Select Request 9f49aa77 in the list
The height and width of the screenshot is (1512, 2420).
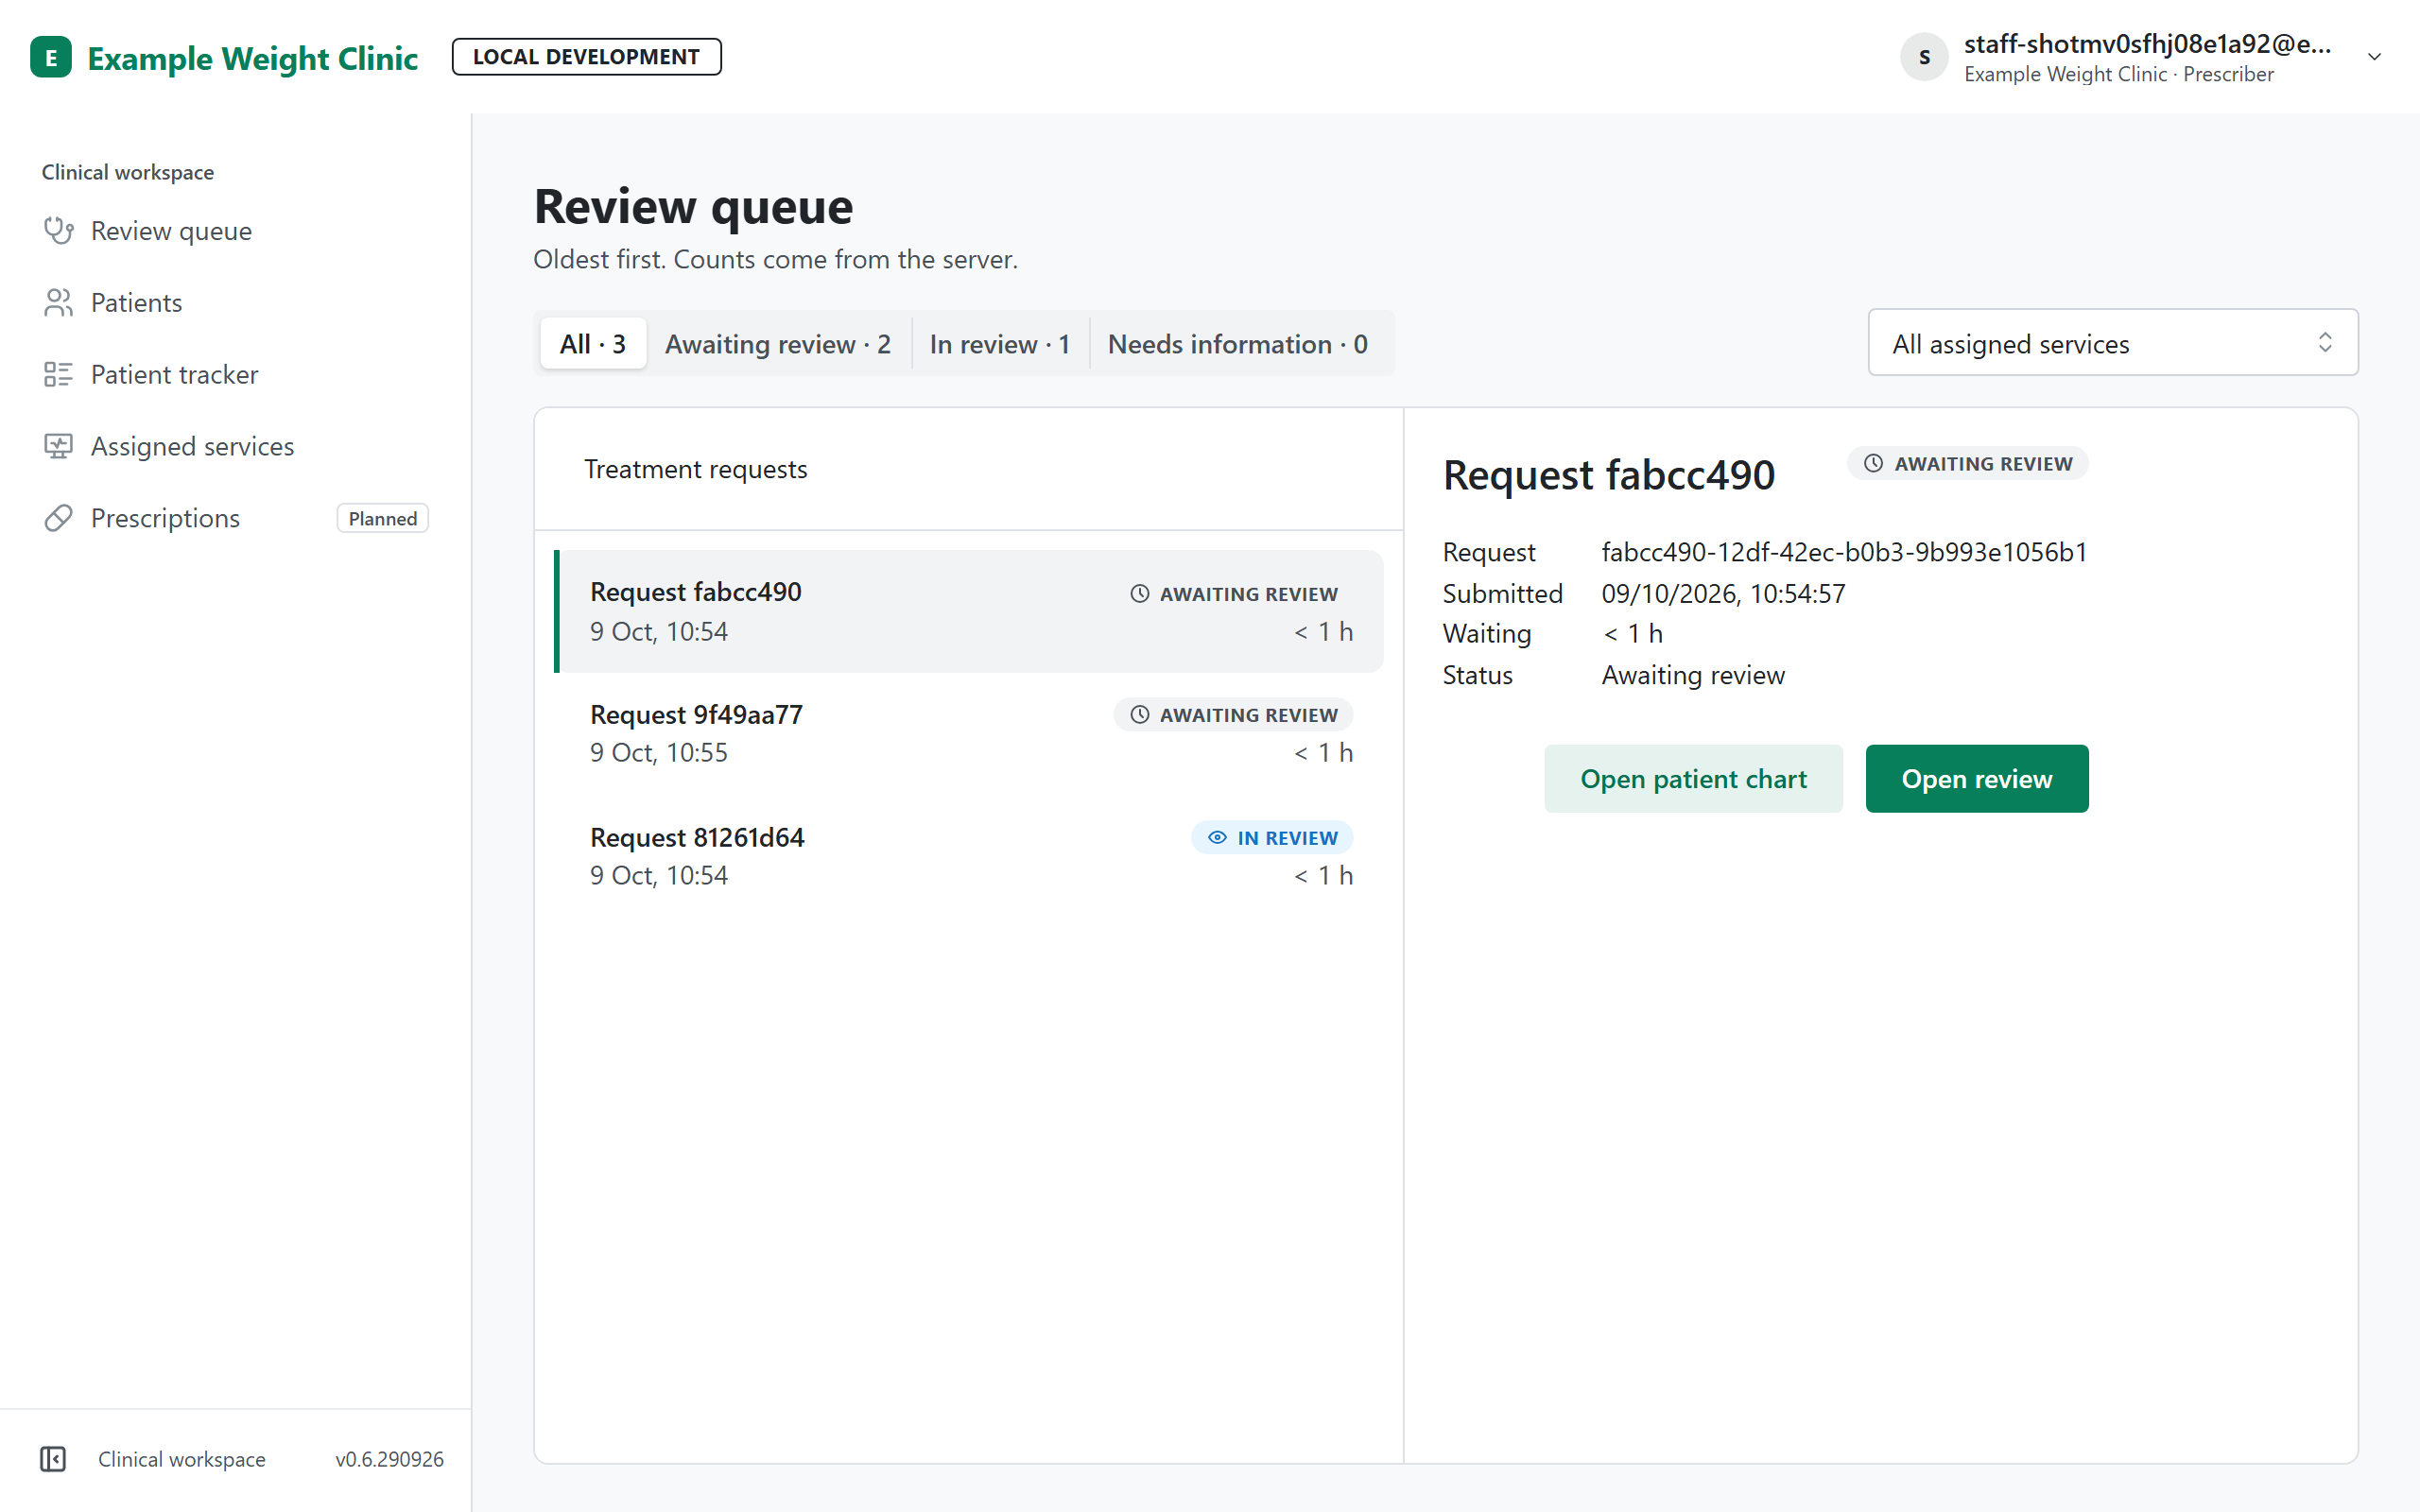point(969,733)
